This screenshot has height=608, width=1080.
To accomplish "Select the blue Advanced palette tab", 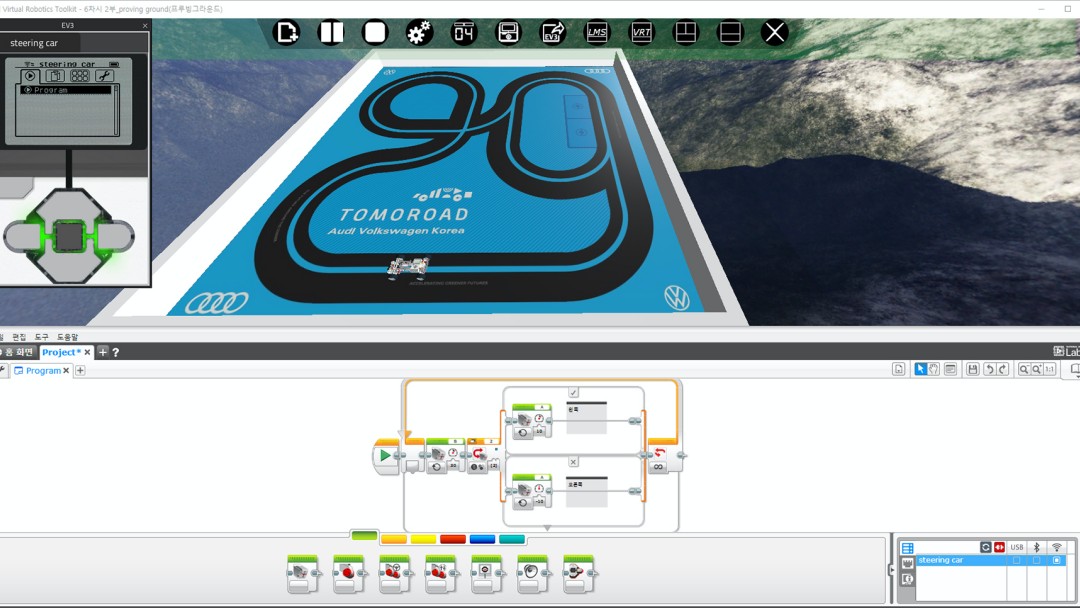I will pyautogui.click(x=482, y=539).
